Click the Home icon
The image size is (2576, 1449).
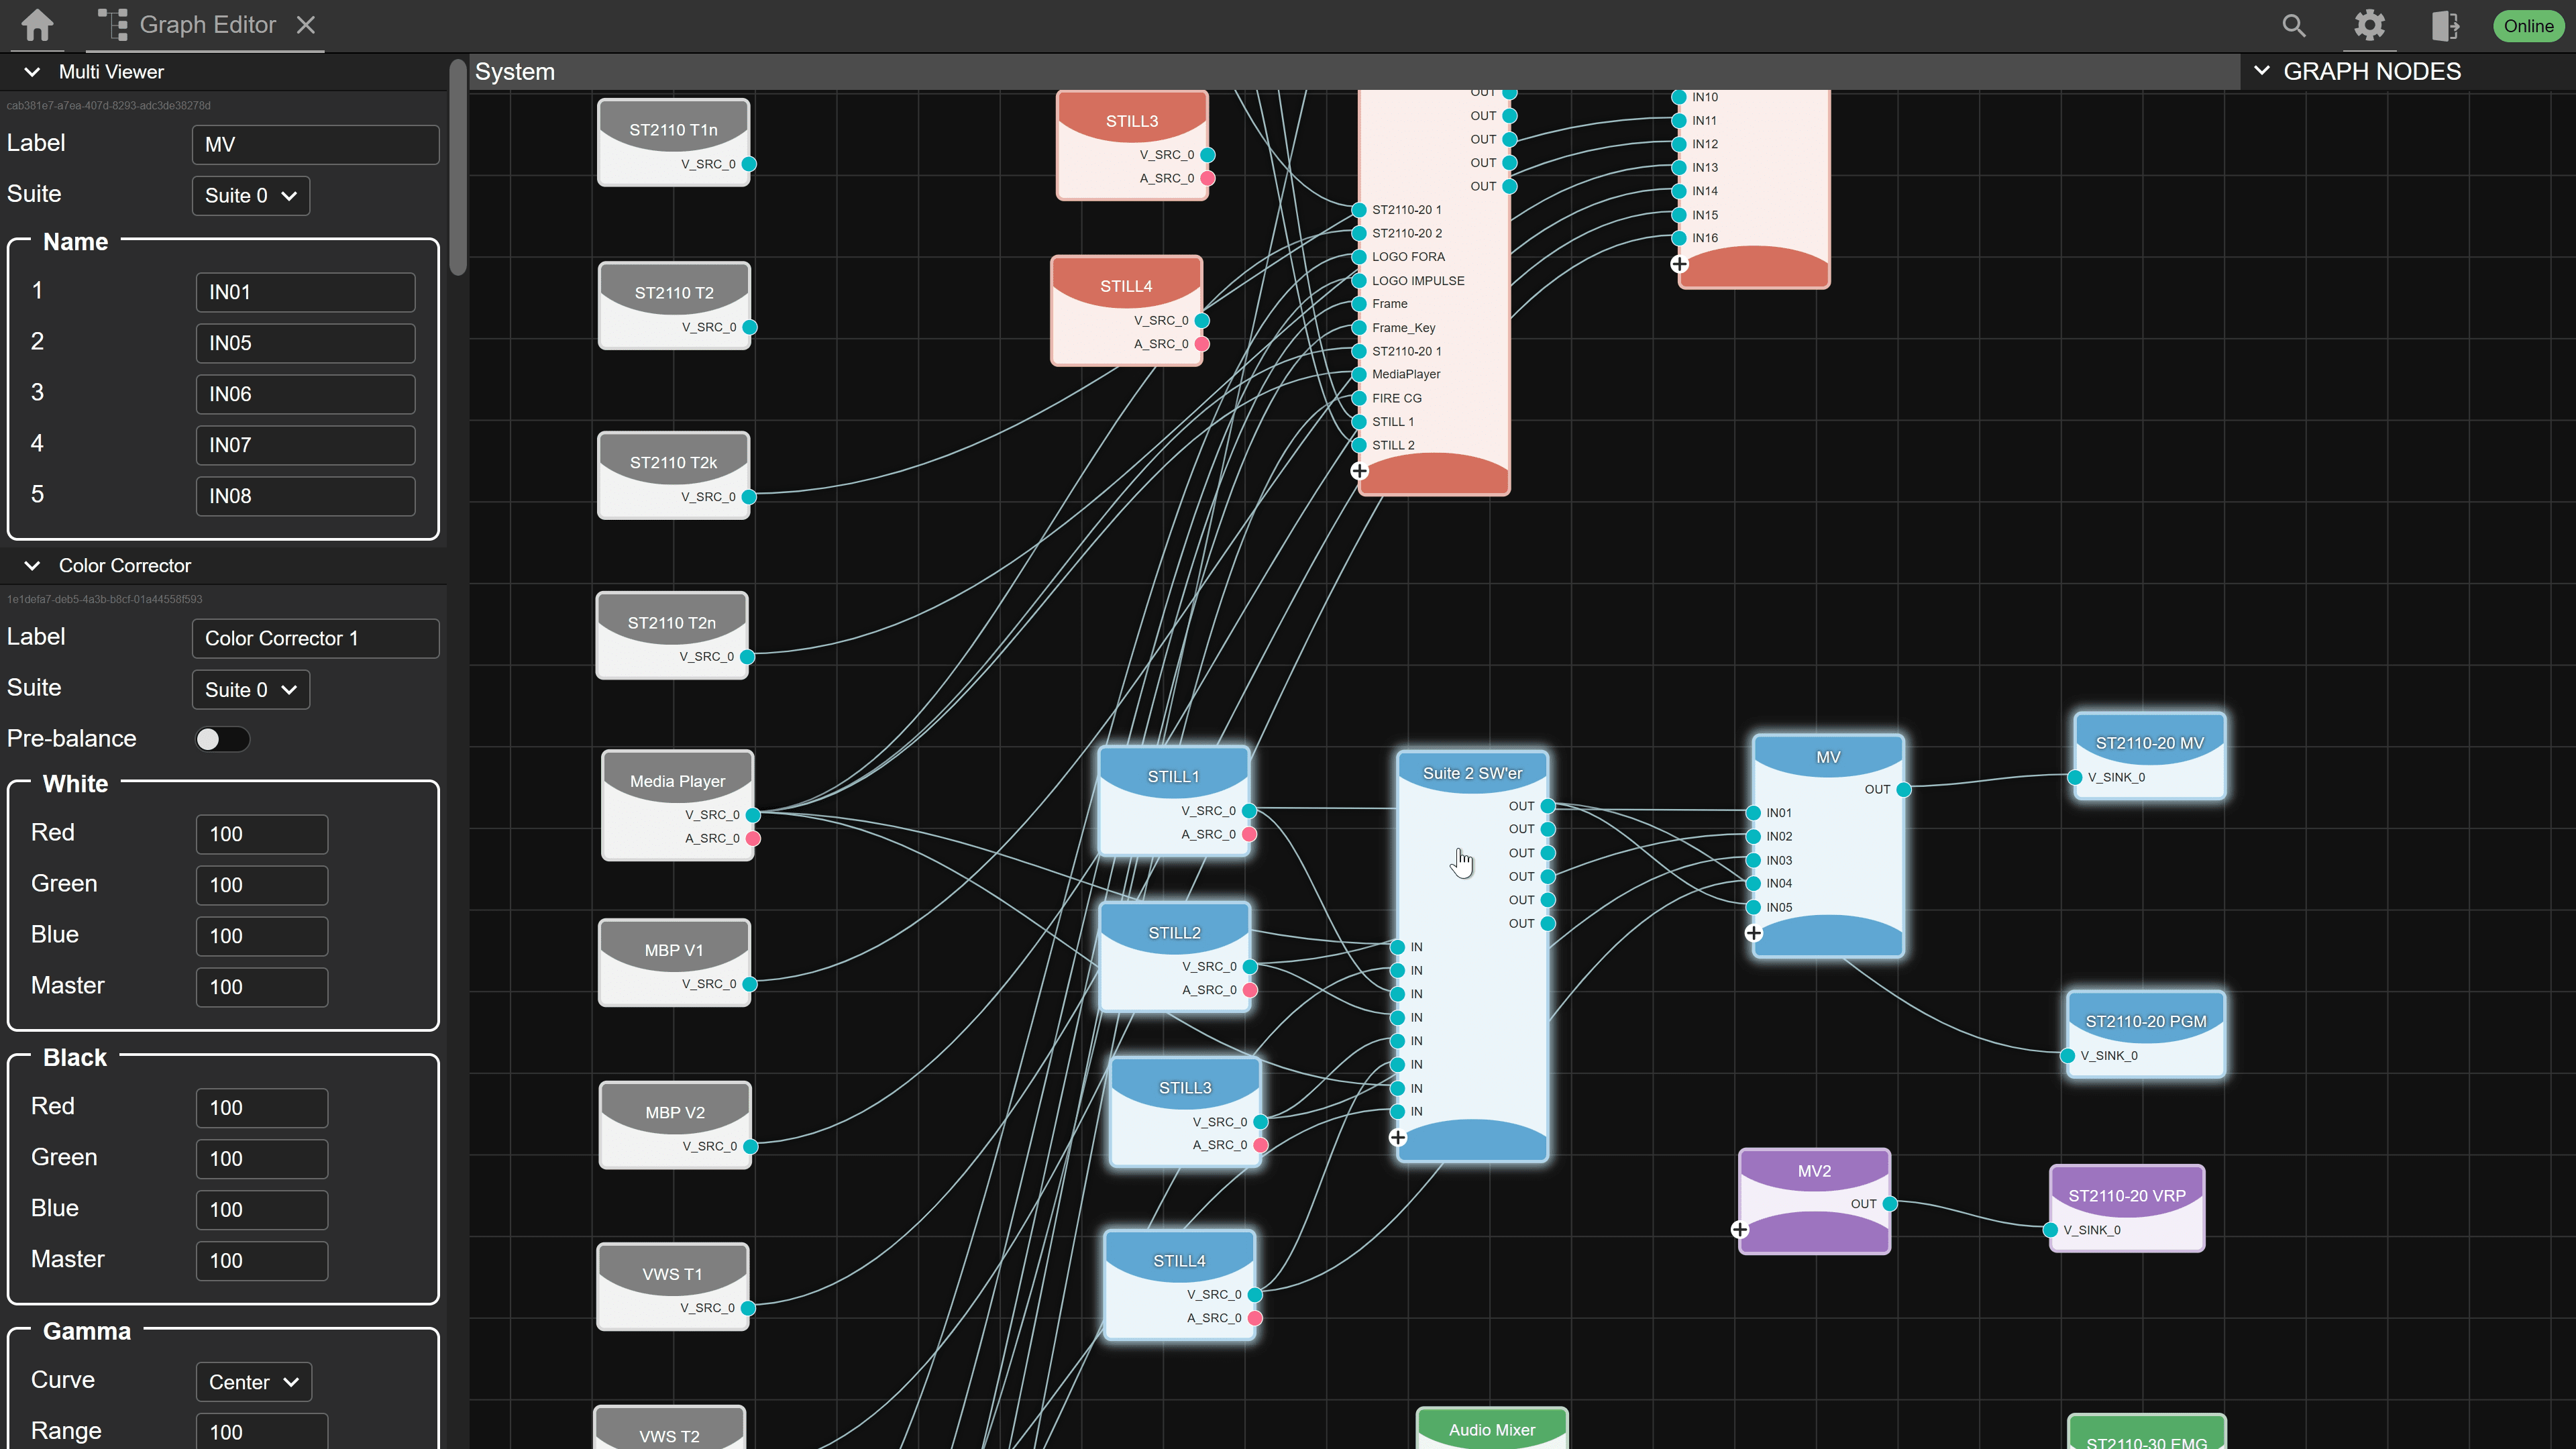37,25
